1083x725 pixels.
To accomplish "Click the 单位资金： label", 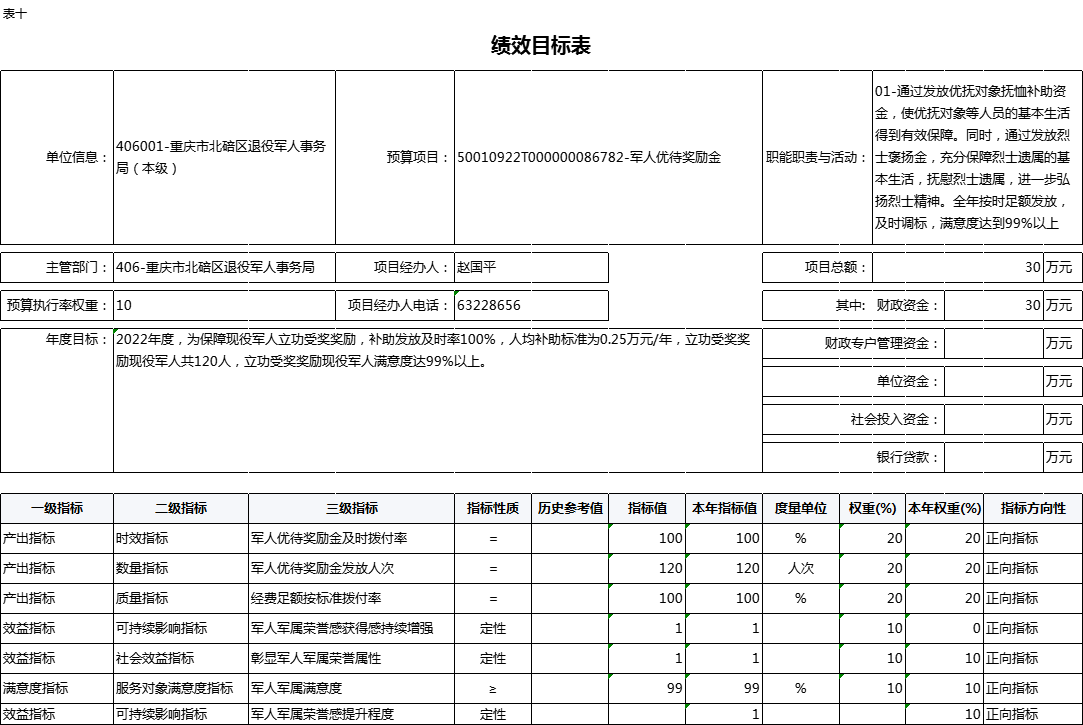I will tap(854, 381).
